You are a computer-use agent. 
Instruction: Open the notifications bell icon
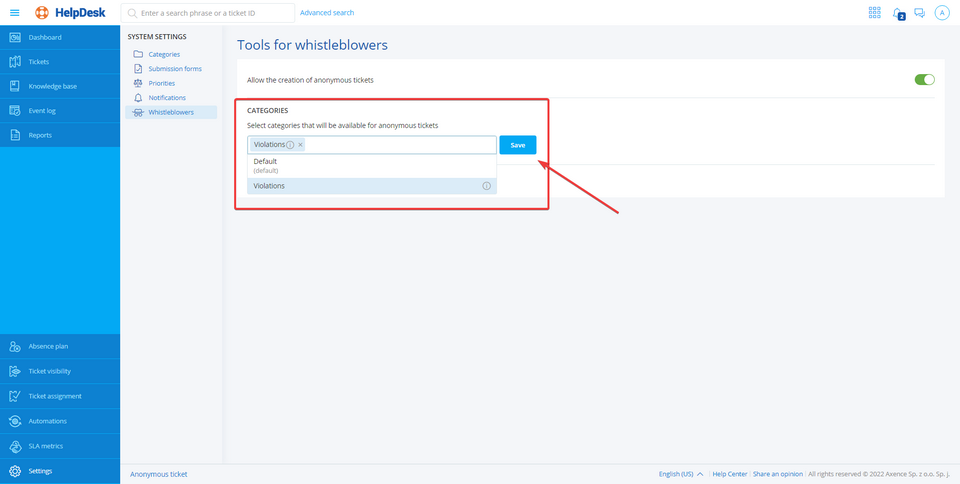(x=897, y=13)
